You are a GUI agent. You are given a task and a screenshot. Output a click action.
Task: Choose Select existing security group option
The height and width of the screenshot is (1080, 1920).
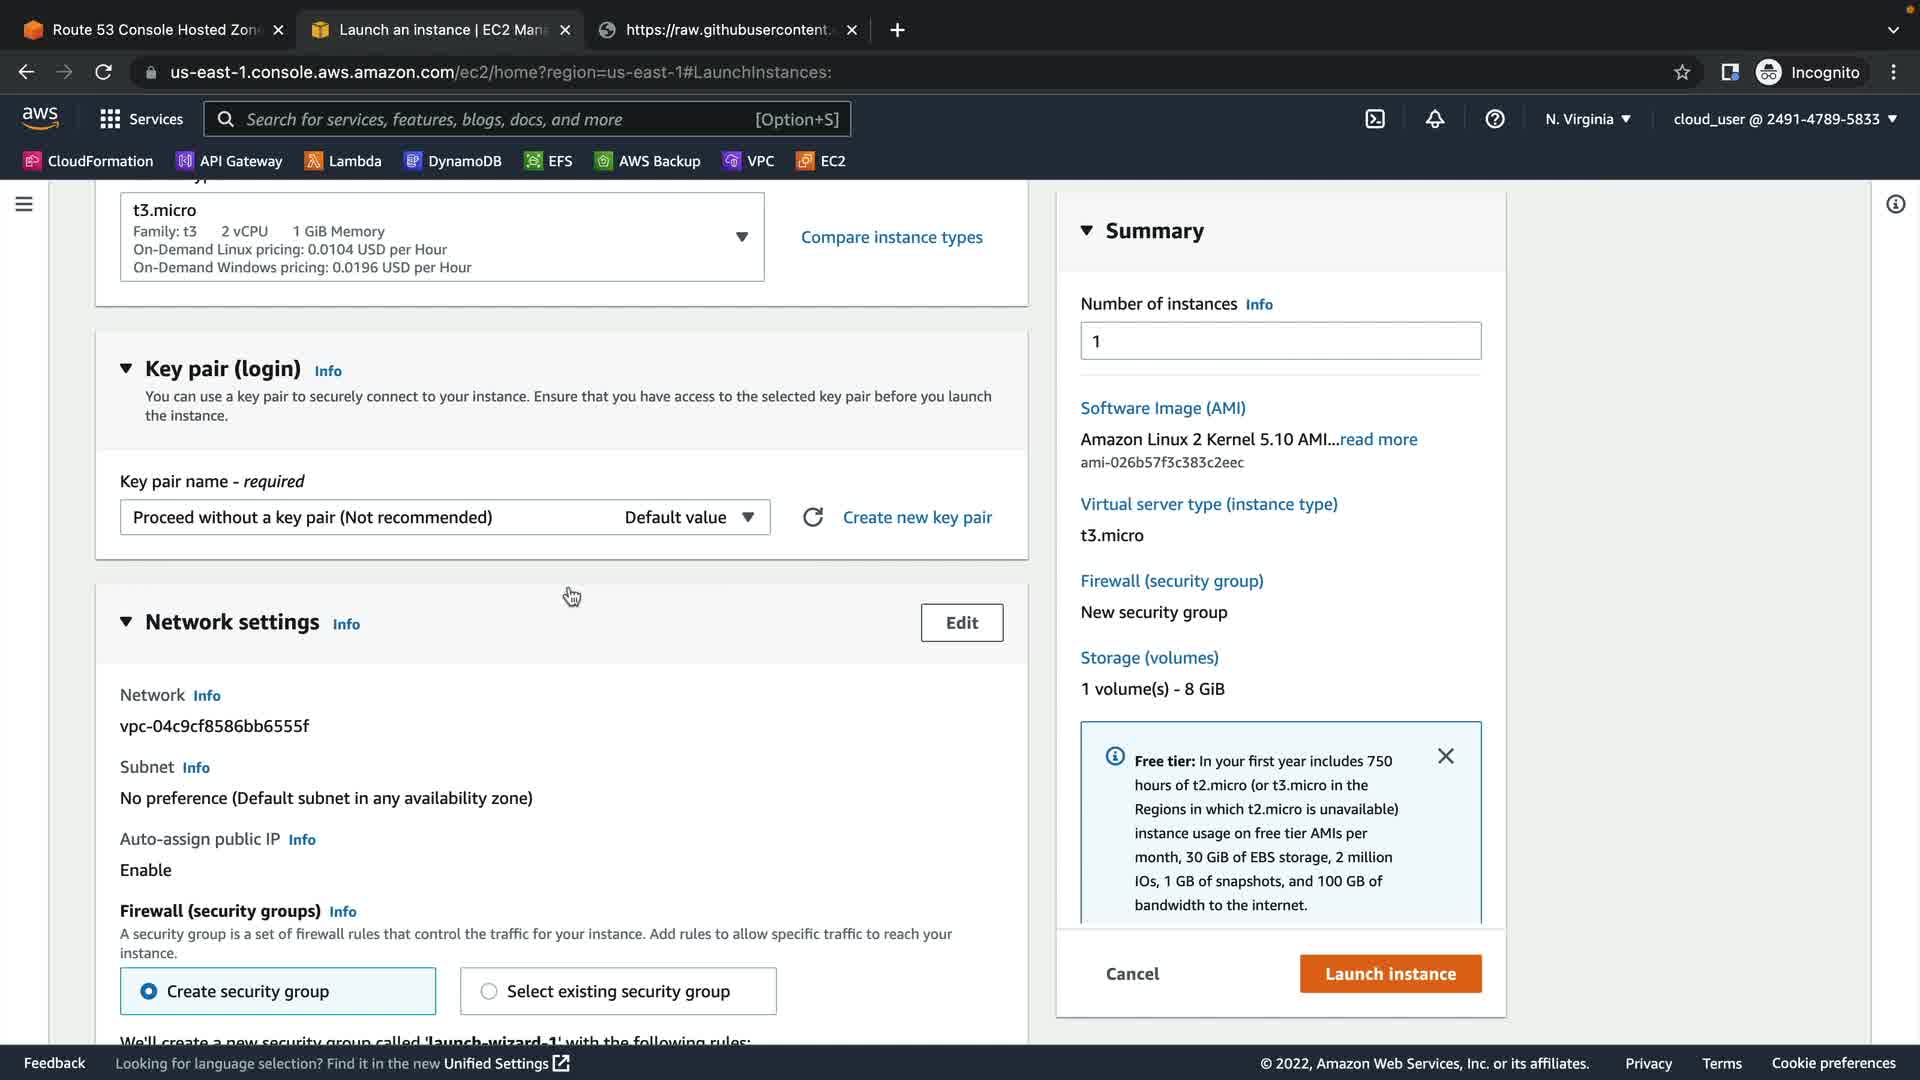489,991
